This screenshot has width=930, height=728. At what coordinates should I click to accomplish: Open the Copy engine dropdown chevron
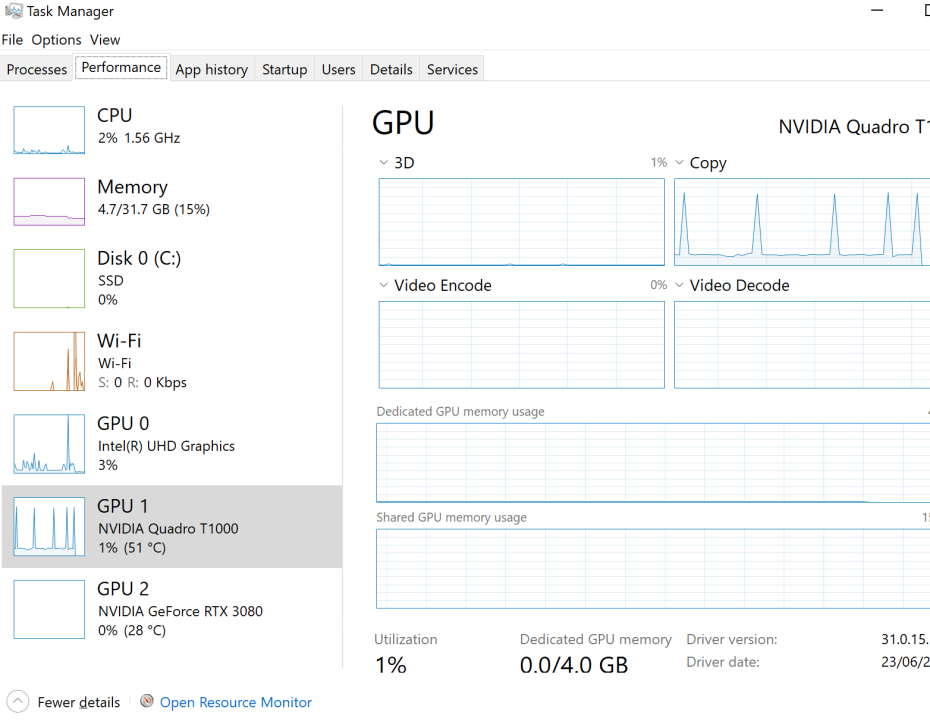(x=680, y=163)
